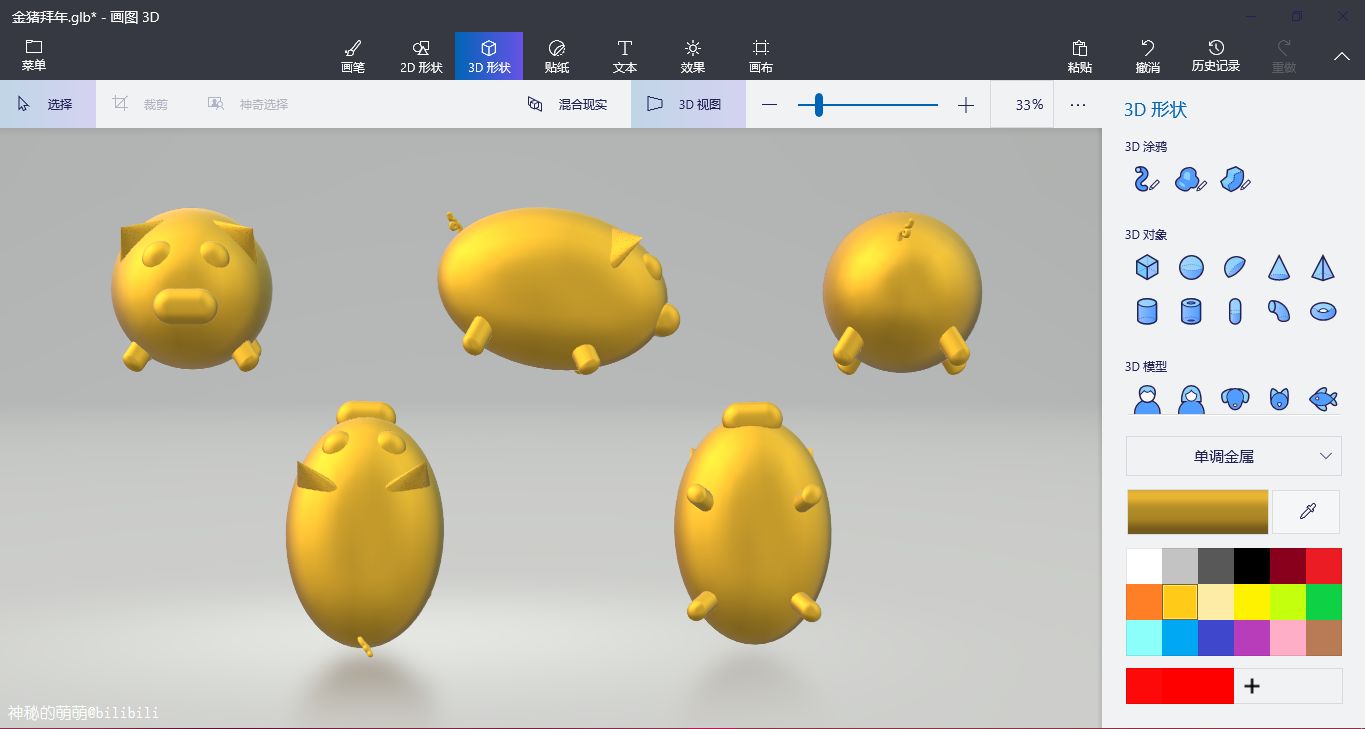This screenshot has width=1365, height=729.
Task: Insert the woman 3D model
Action: click(x=1191, y=399)
